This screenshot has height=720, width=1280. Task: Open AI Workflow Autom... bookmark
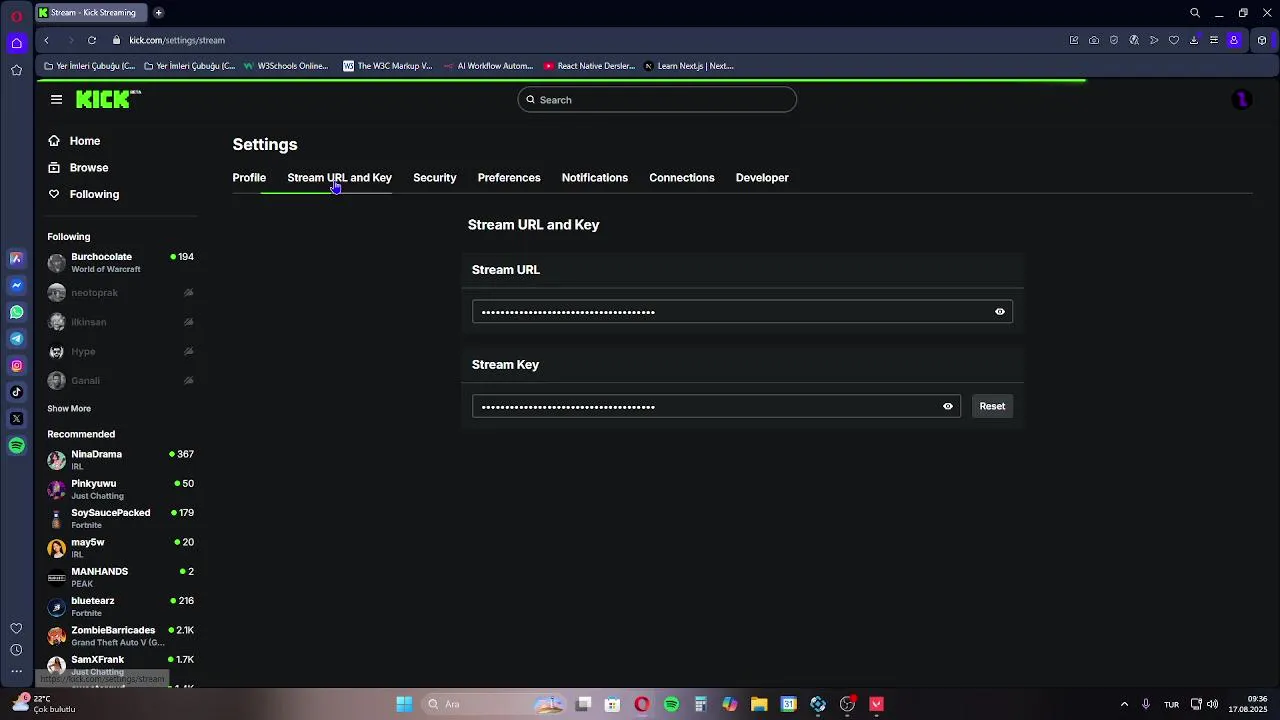point(488,66)
